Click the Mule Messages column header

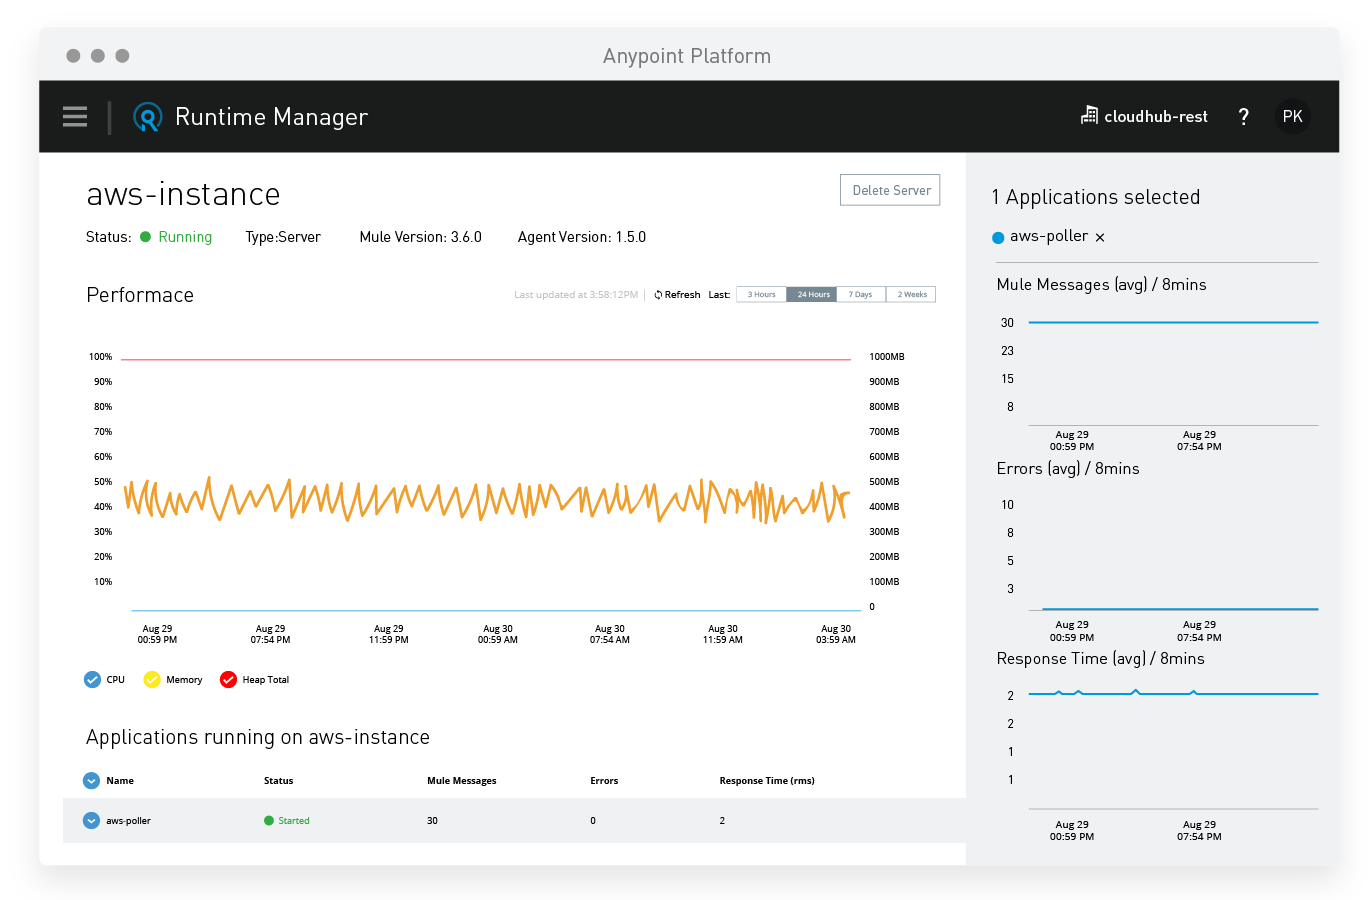pos(462,781)
